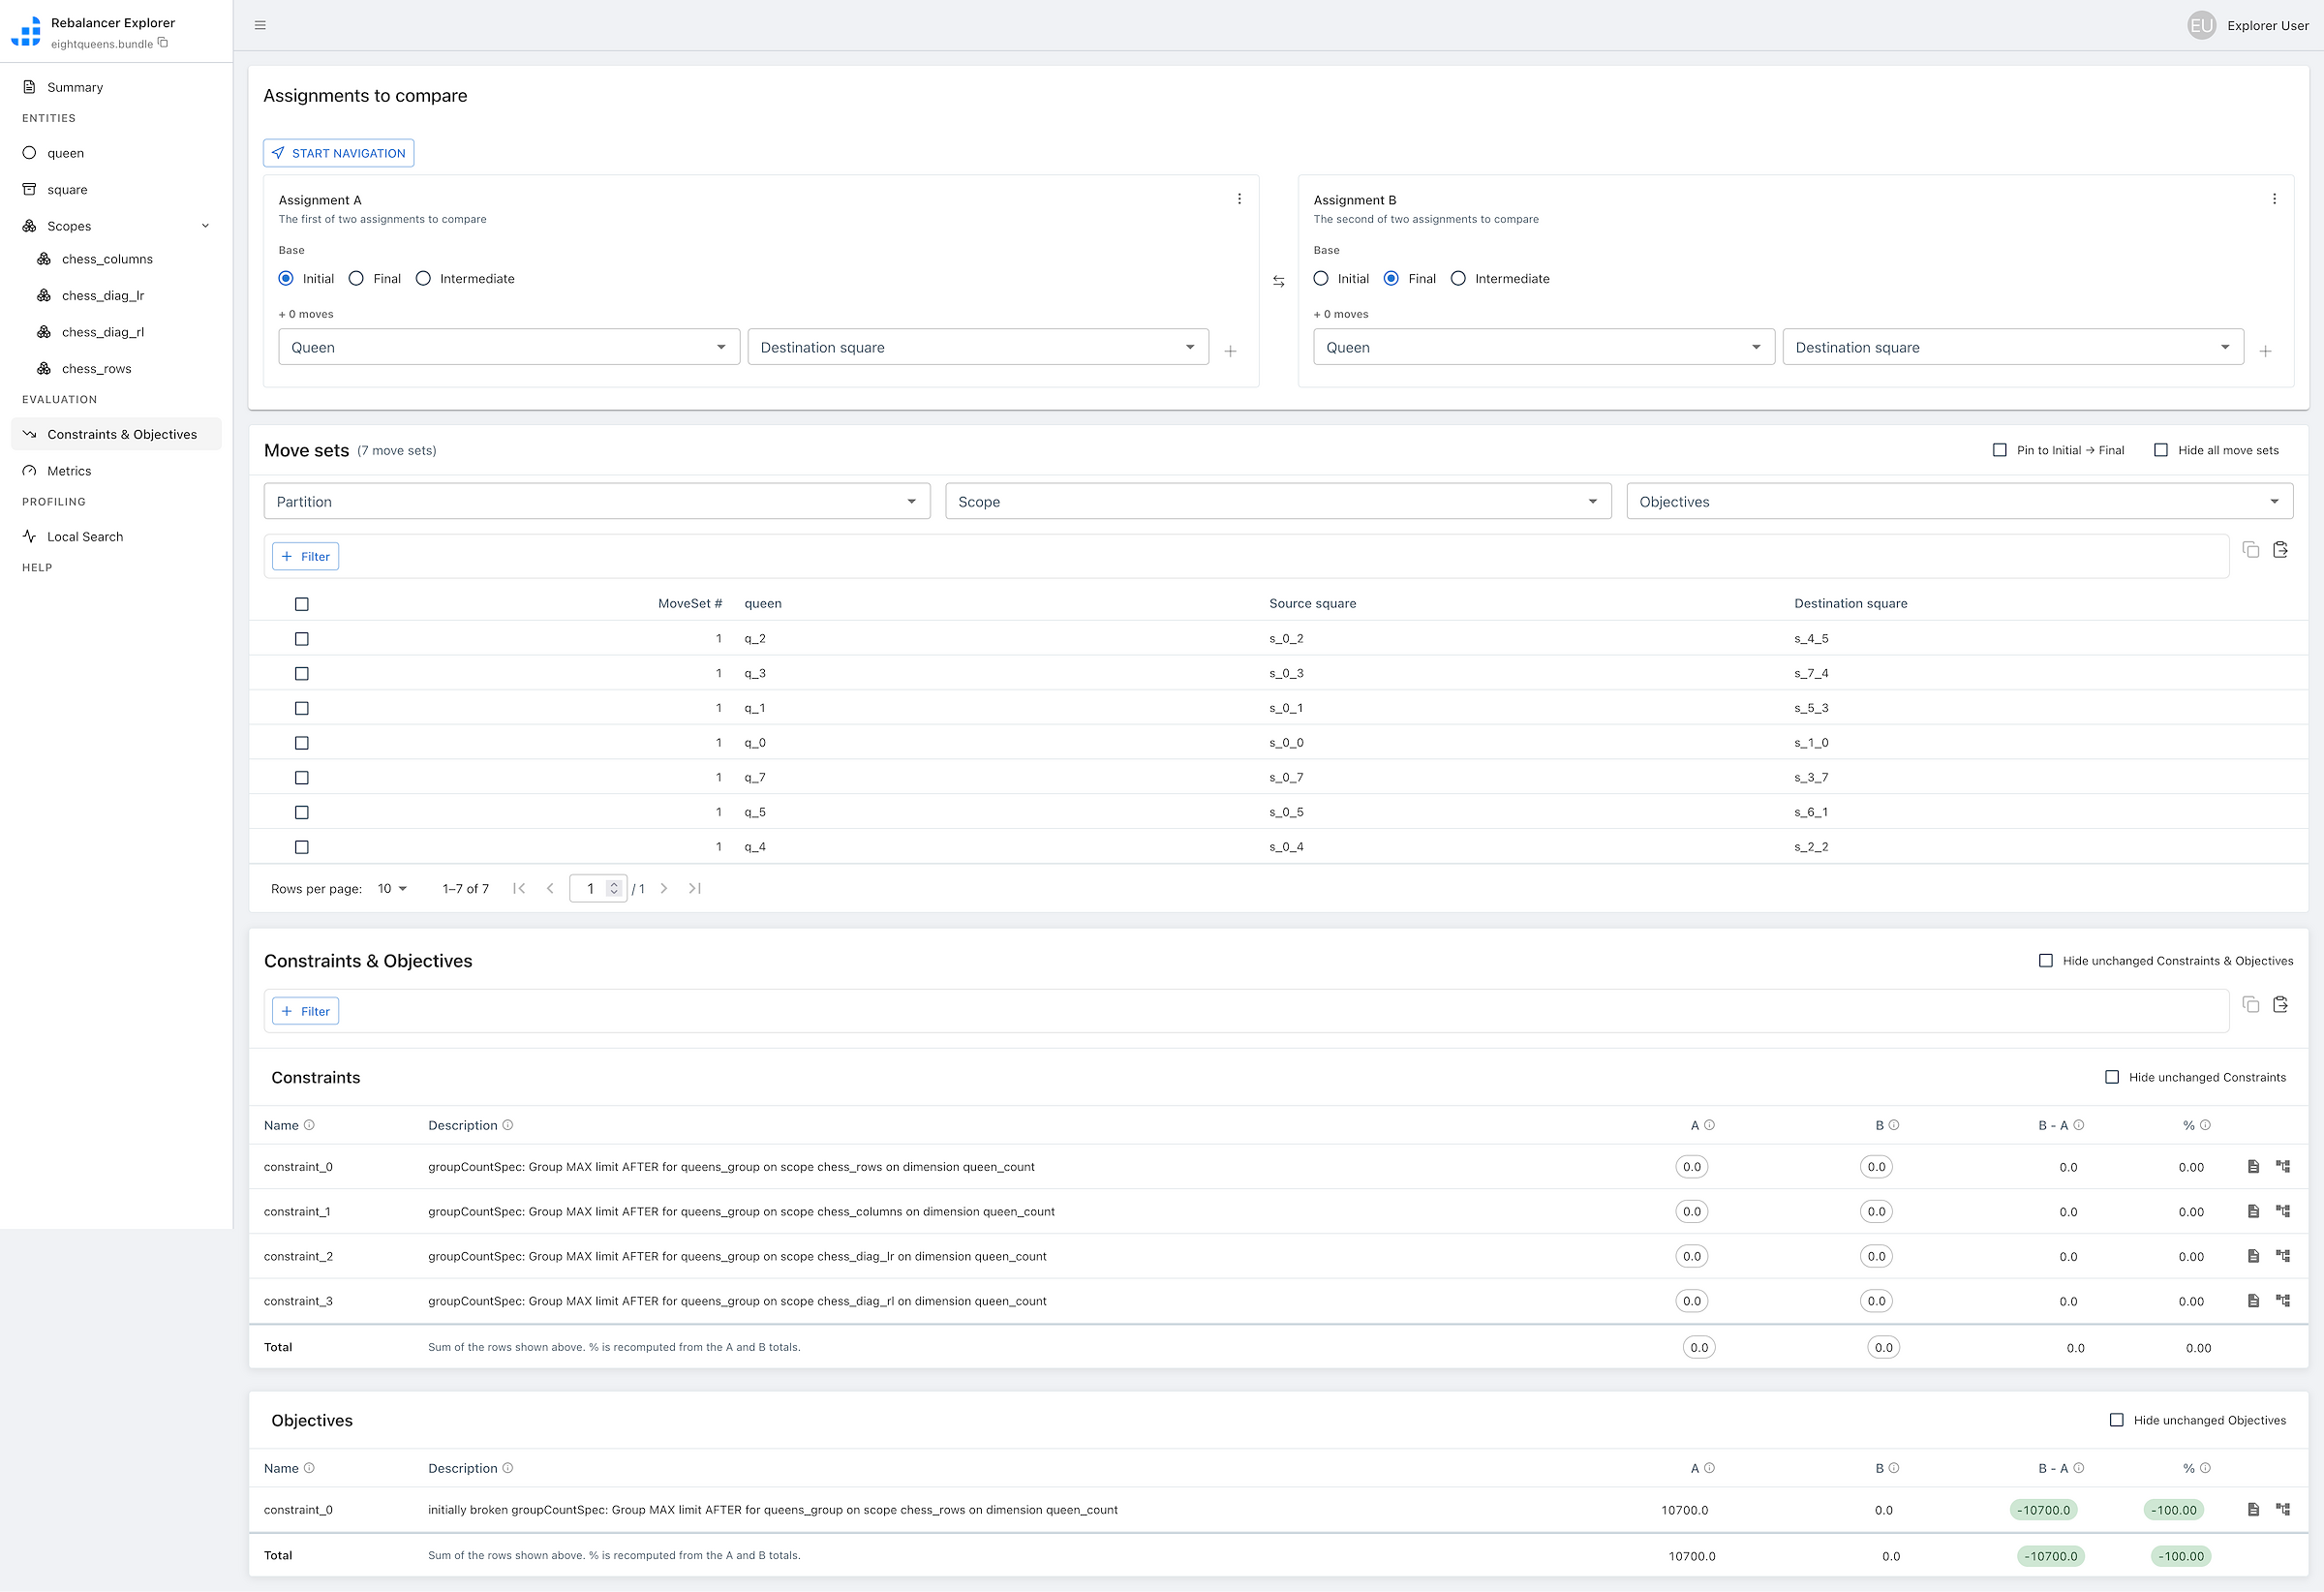The width and height of the screenshot is (2324, 1592).
Task: Copy bundle name eightqueens.bundle icon
Action: 163,43
